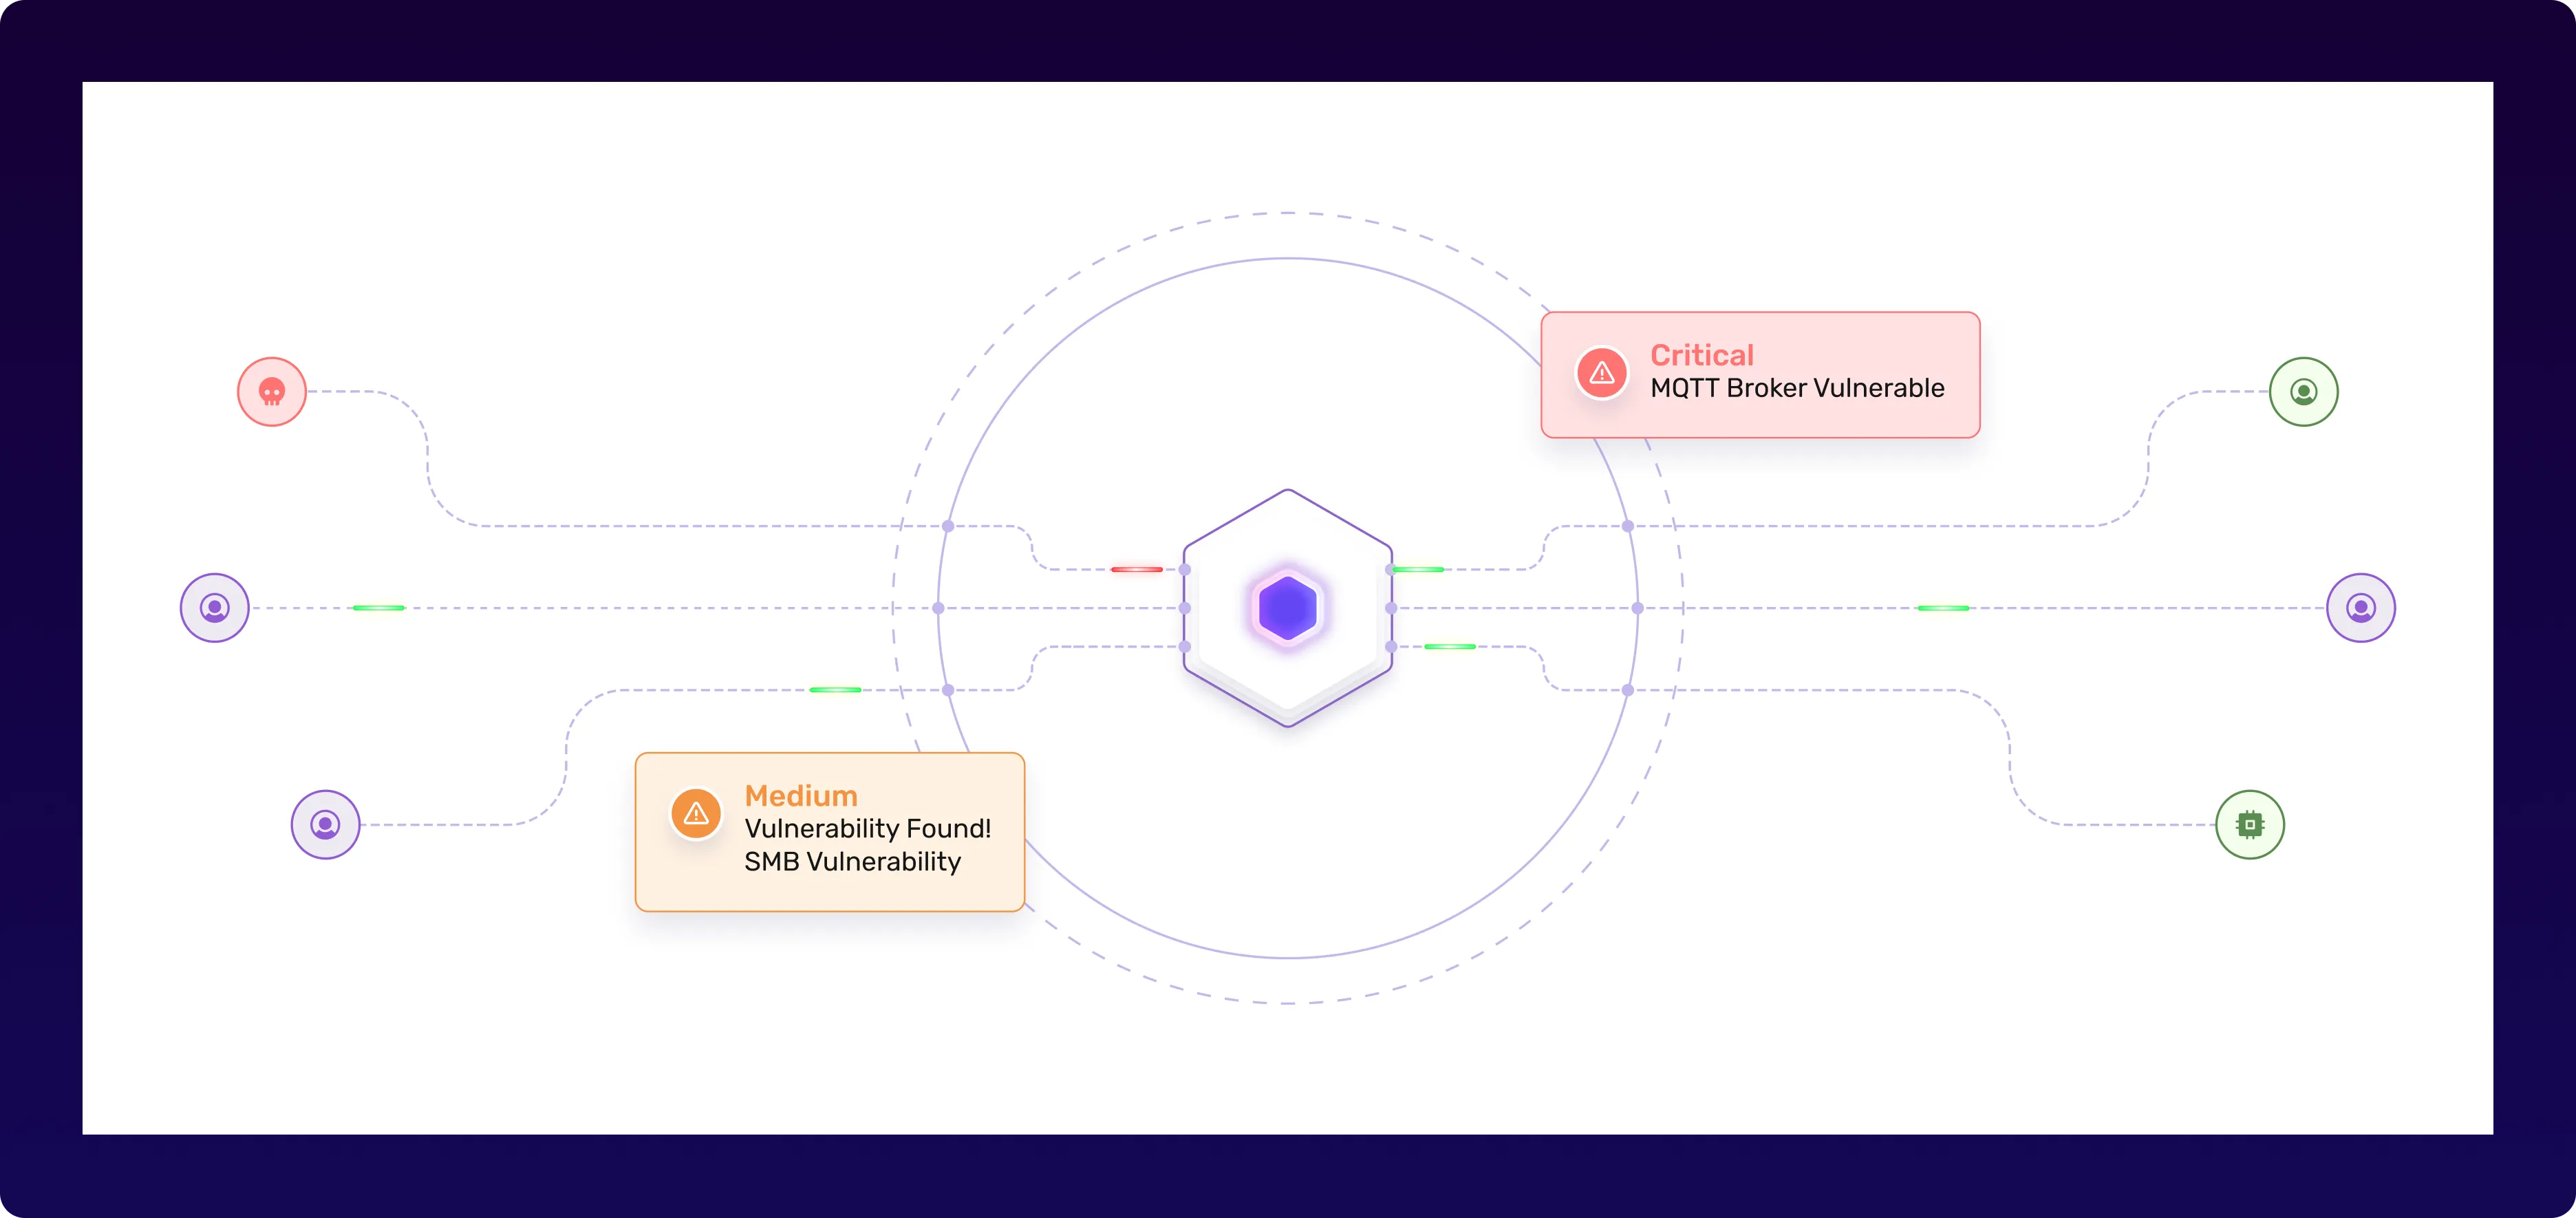Click the red traffic pulse near hexagon
Viewport: 2576px width, 1218px height.
point(1136,569)
